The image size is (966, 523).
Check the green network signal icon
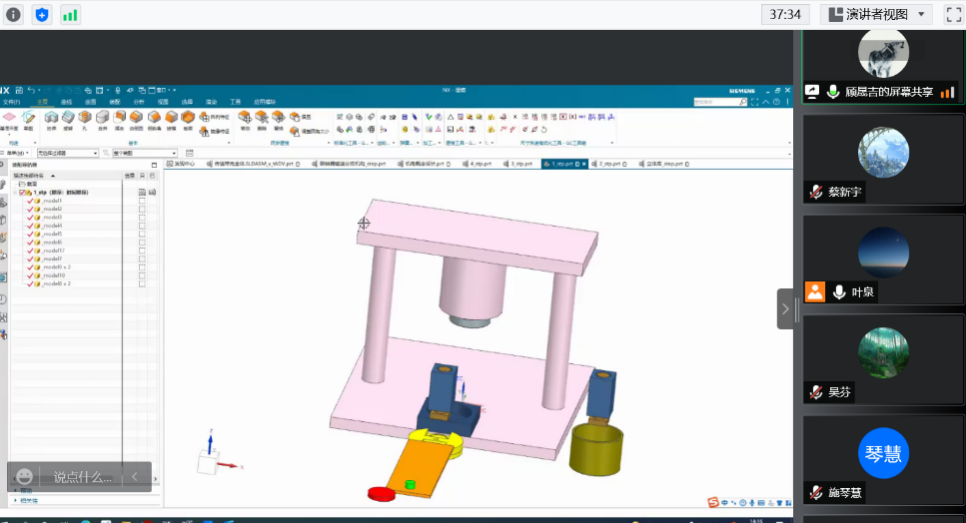(70, 14)
